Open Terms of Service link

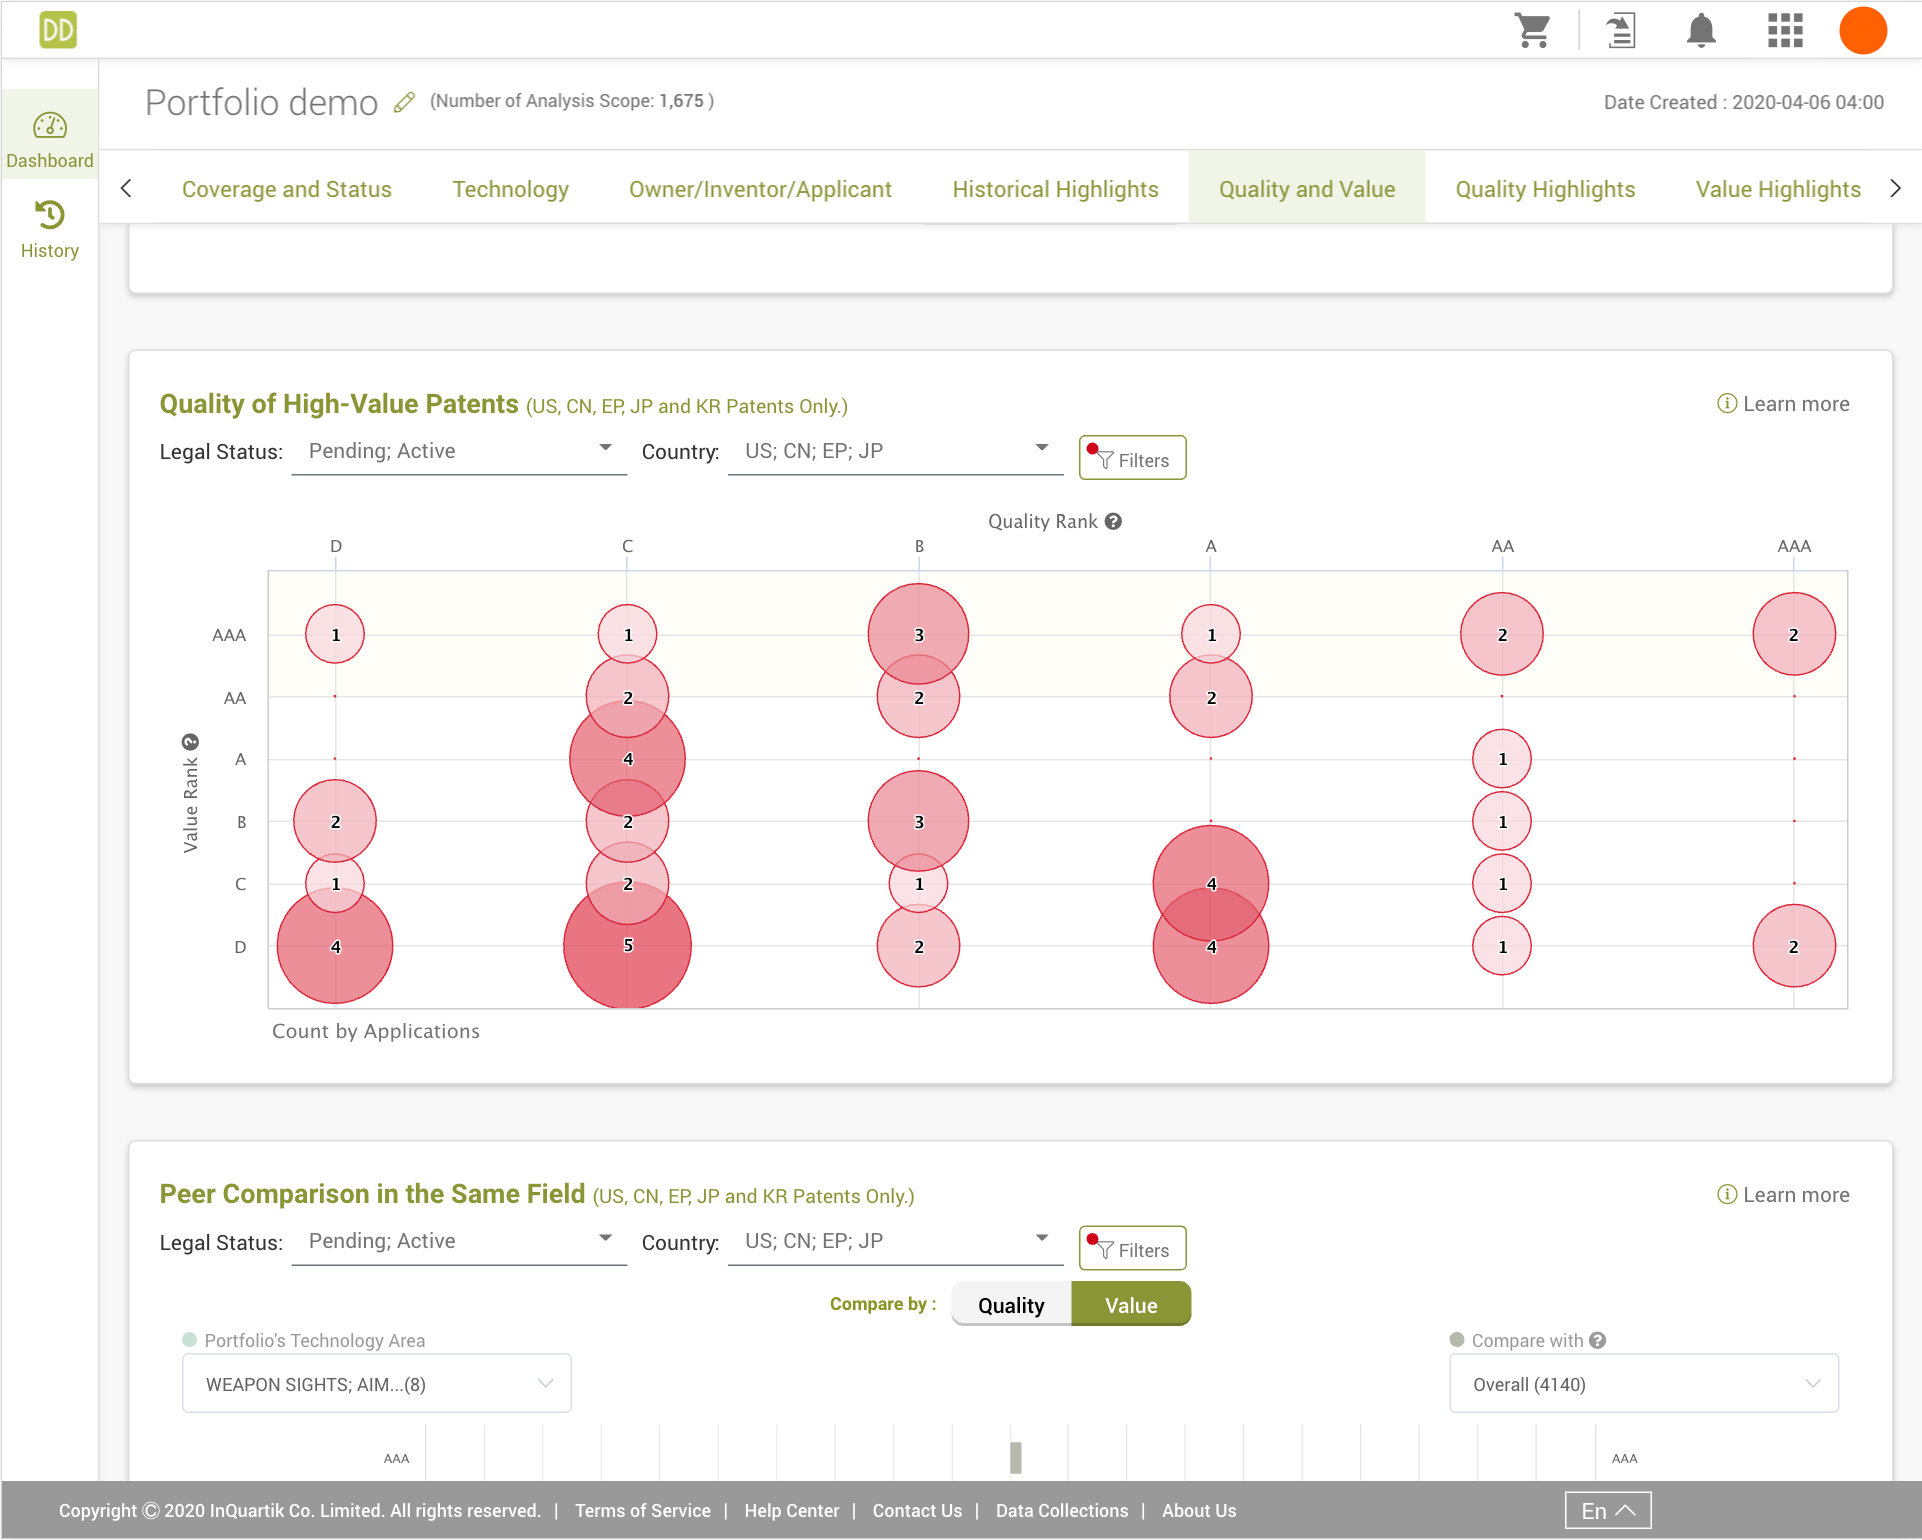642,1510
